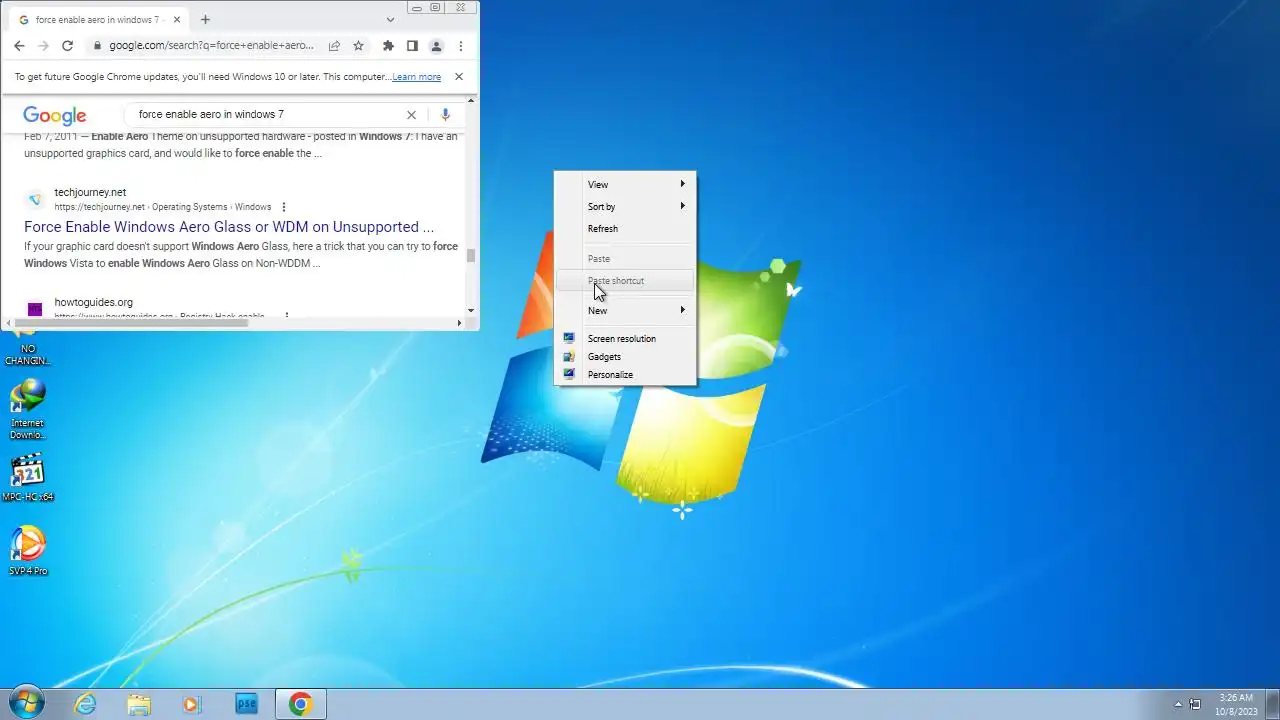This screenshot has height=720, width=1280.
Task: Open Gadgets from the context menu
Action: (x=625, y=357)
